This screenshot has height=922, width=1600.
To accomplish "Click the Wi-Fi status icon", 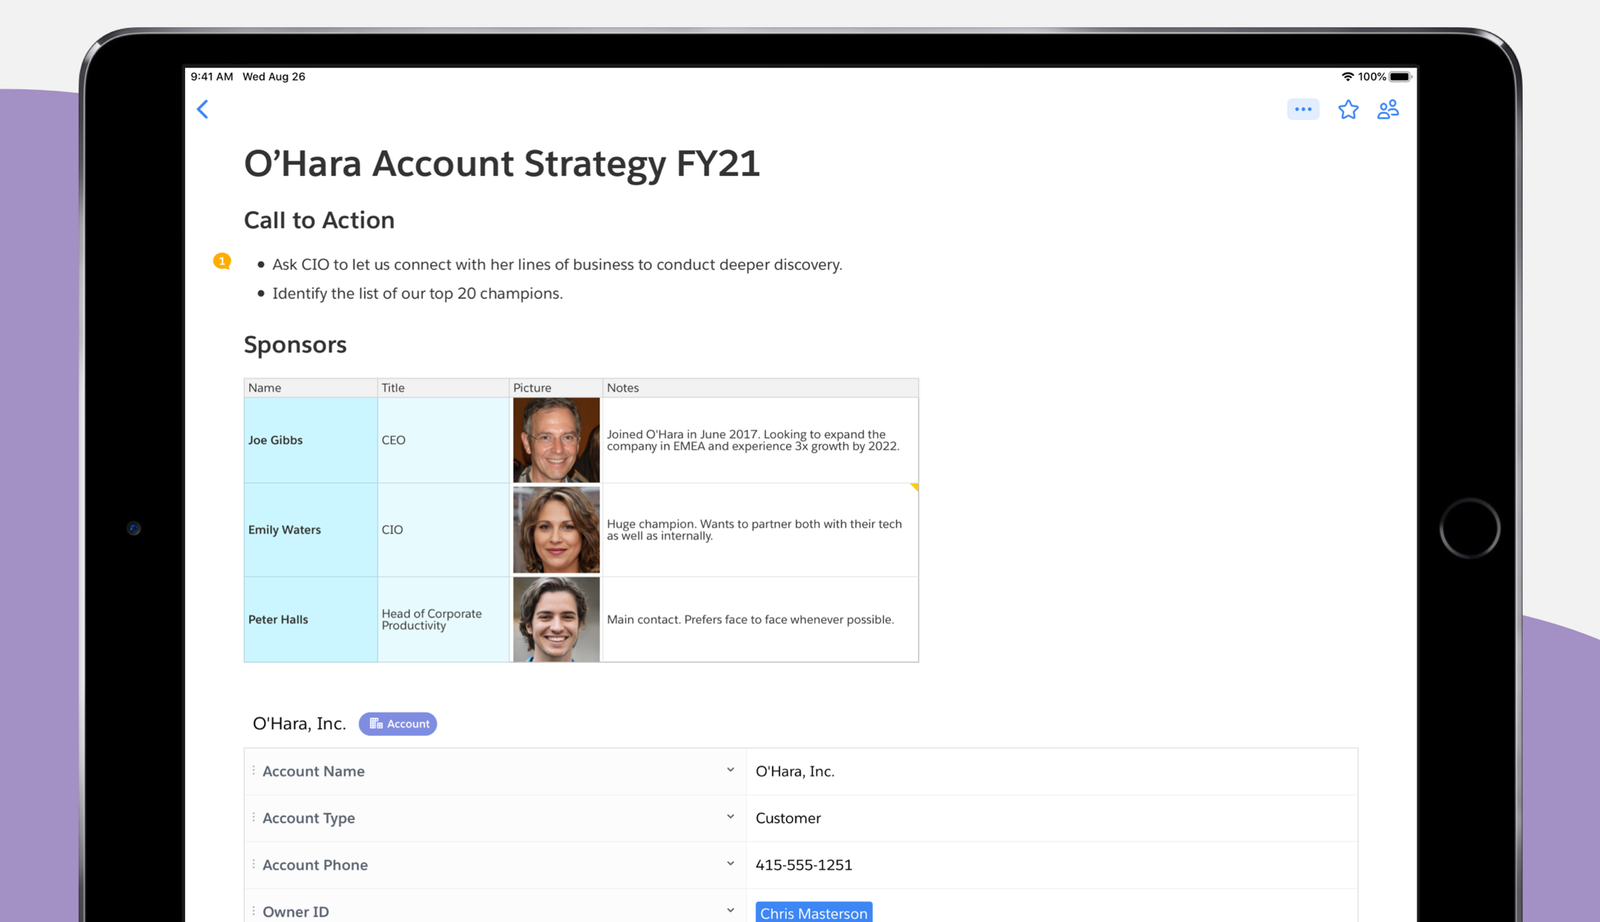I will [1347, 76].
